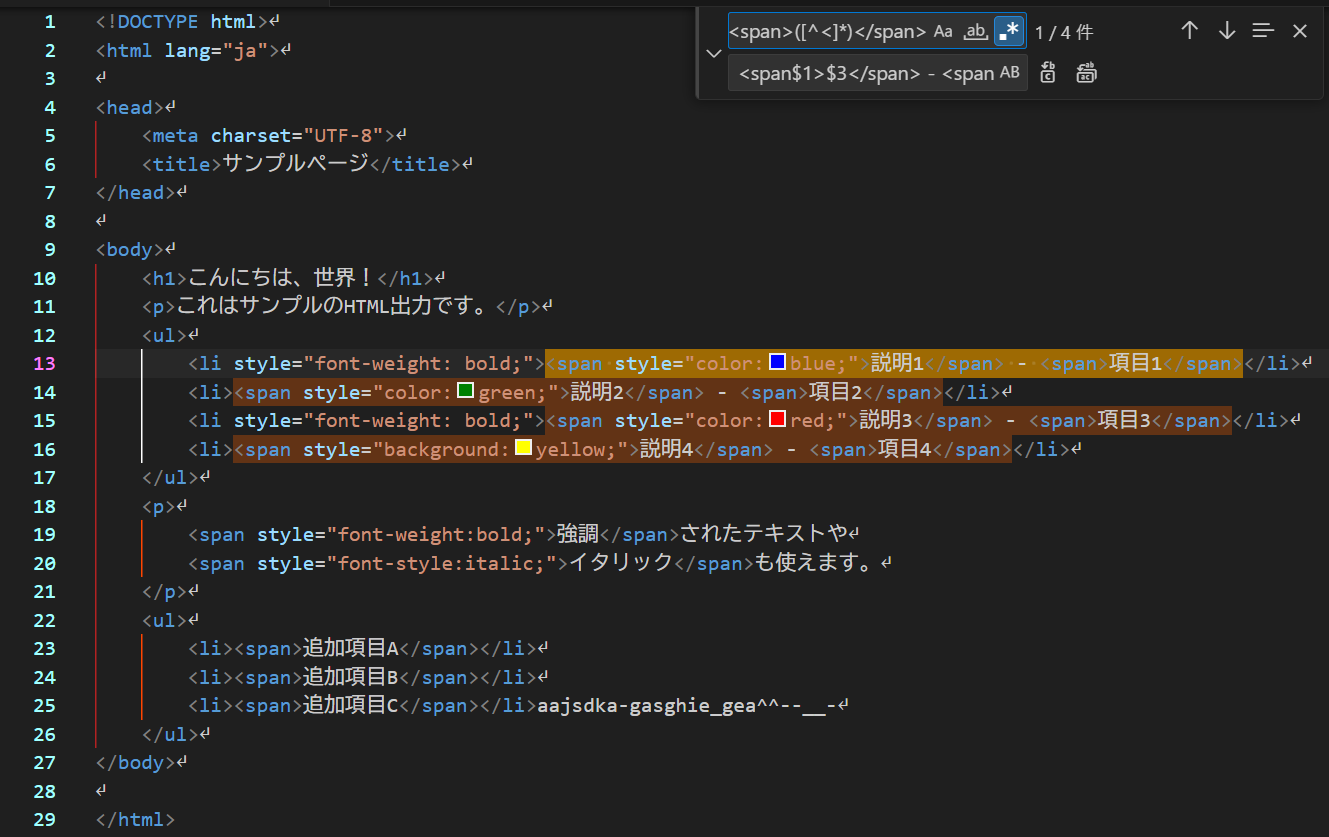Open the green color swatch on line 14

[x=465, y=390]
